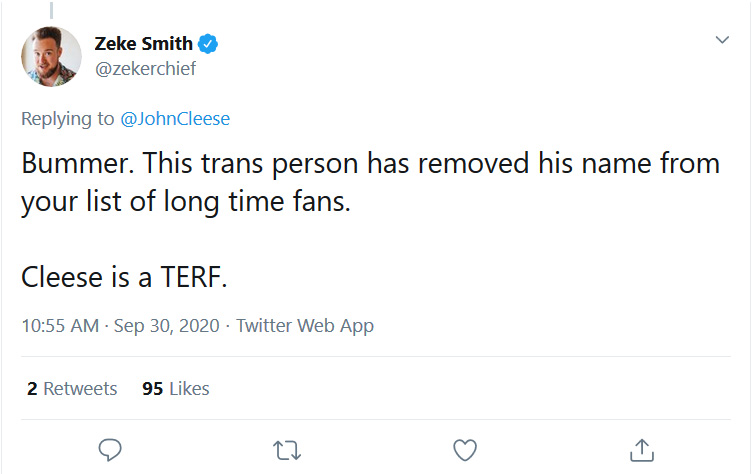Click the 'Replying to' label text

point(68,118)
